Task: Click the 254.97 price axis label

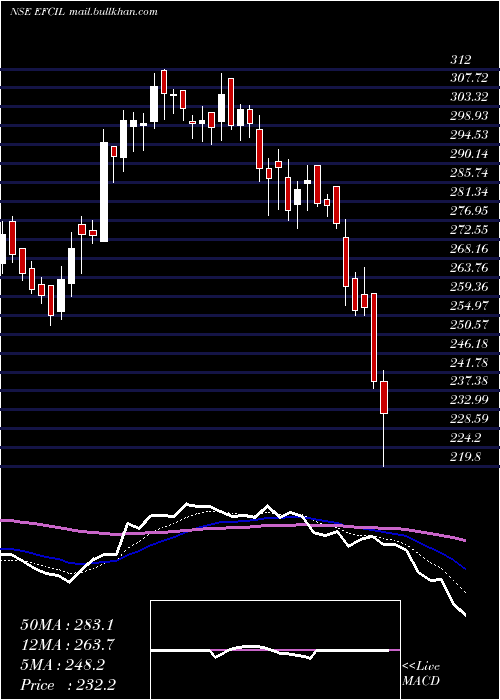Action: pyautogui.click(x=469, y=306)
